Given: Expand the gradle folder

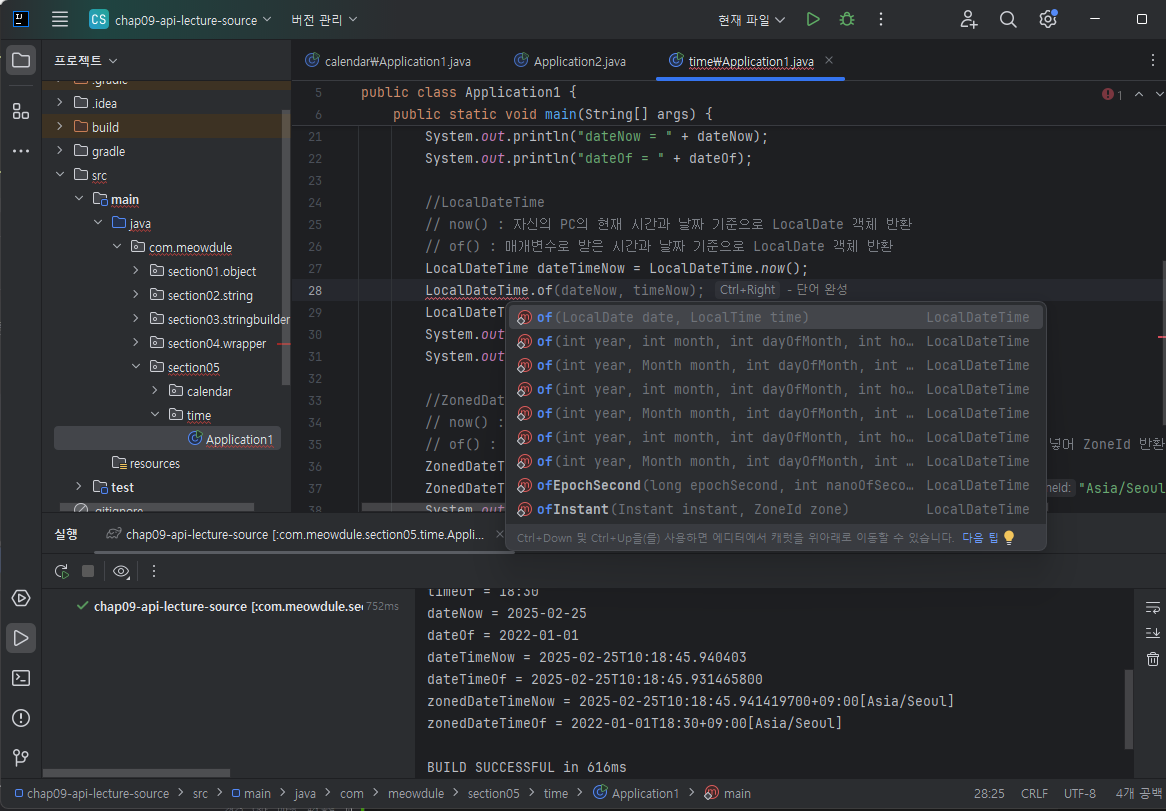Looking at the screenshot, I should pyautogui.click(x=59, y=150).
